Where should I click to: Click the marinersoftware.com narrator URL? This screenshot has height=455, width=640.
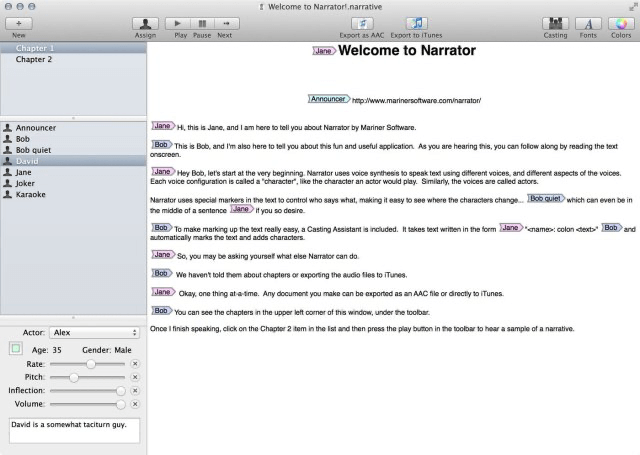(416, 101)
